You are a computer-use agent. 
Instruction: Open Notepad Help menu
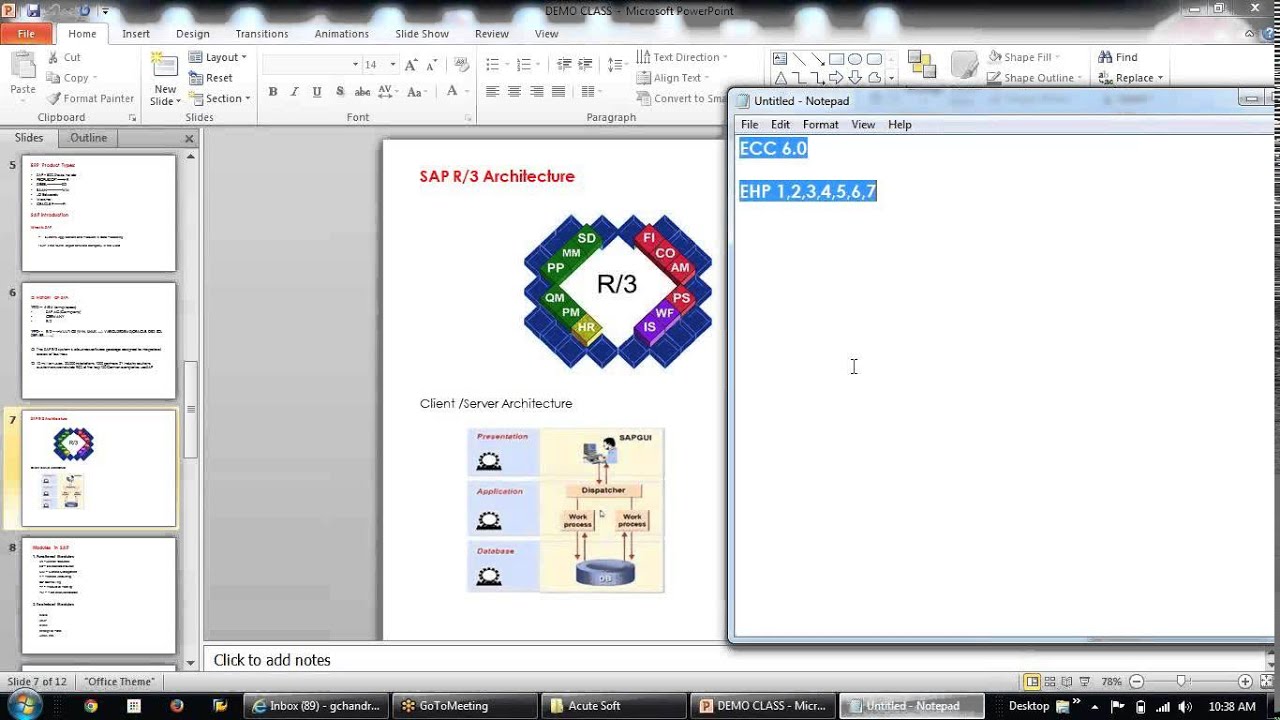click(x=900, y=124)
